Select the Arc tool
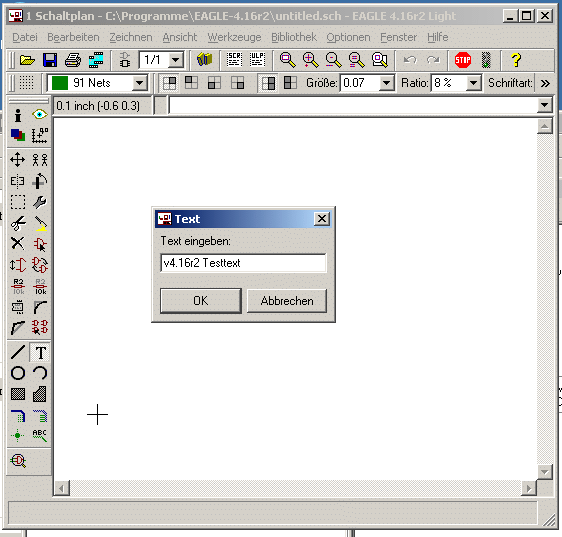 (40, 373)
